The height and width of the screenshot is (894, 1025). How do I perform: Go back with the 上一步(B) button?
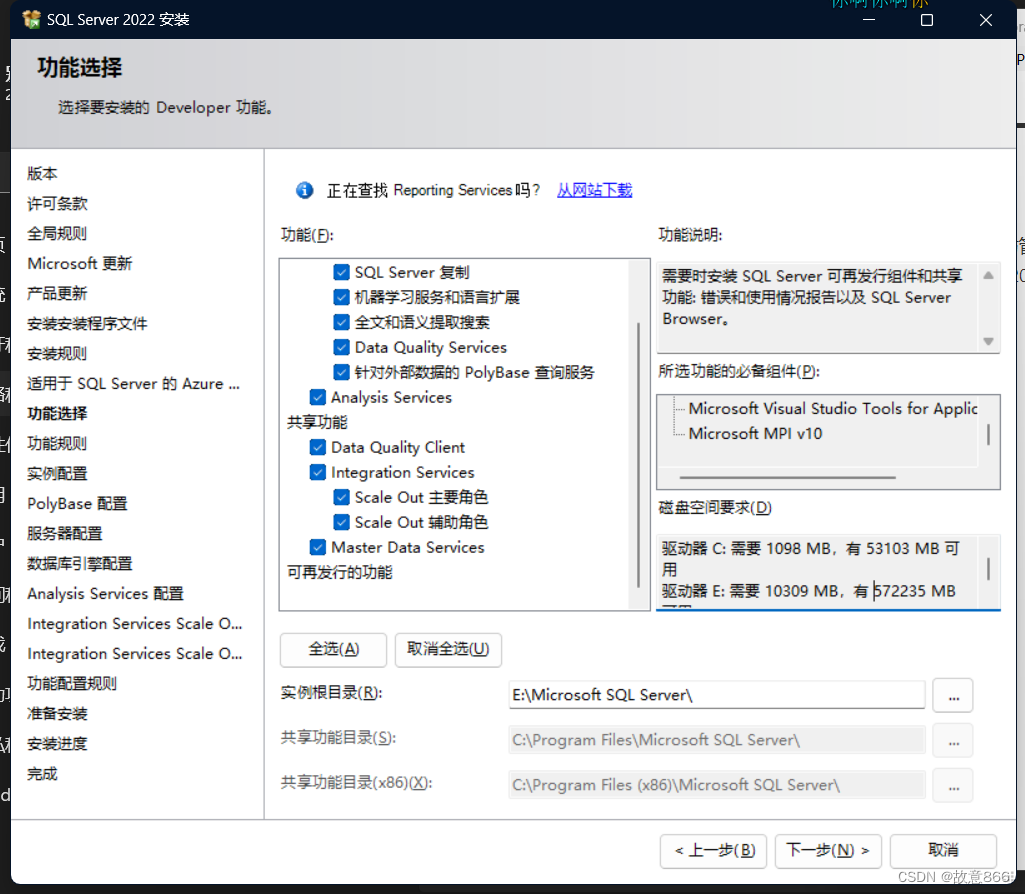(x=713, y=850)
